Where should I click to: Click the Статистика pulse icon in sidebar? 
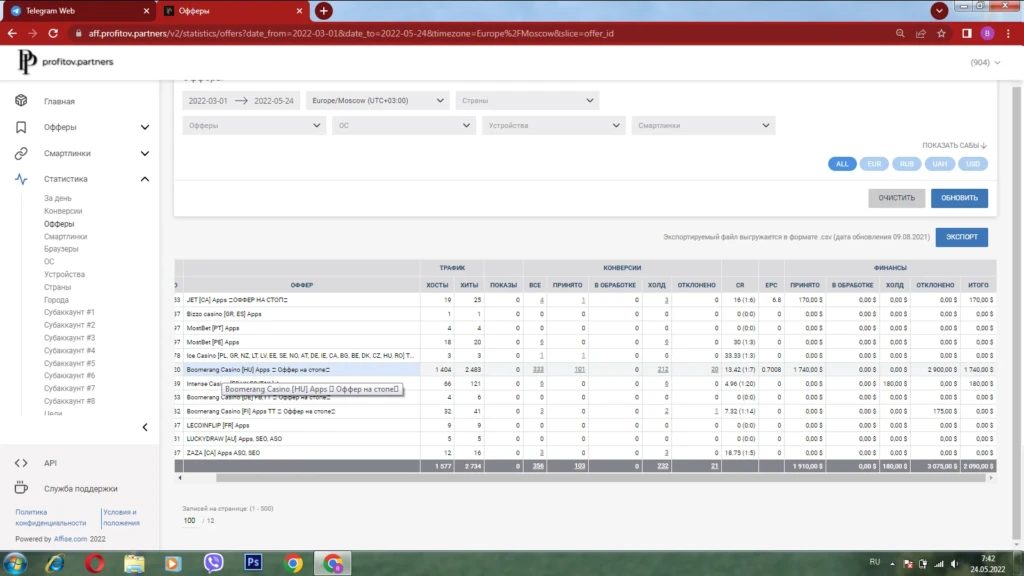21,179
